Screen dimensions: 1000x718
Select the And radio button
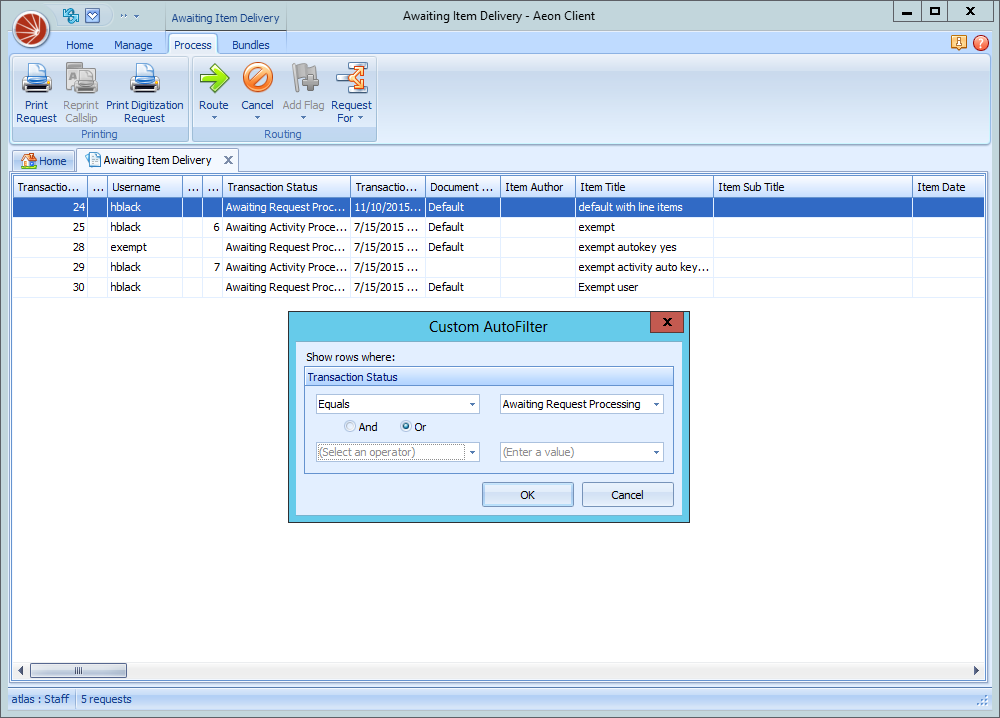350,427
